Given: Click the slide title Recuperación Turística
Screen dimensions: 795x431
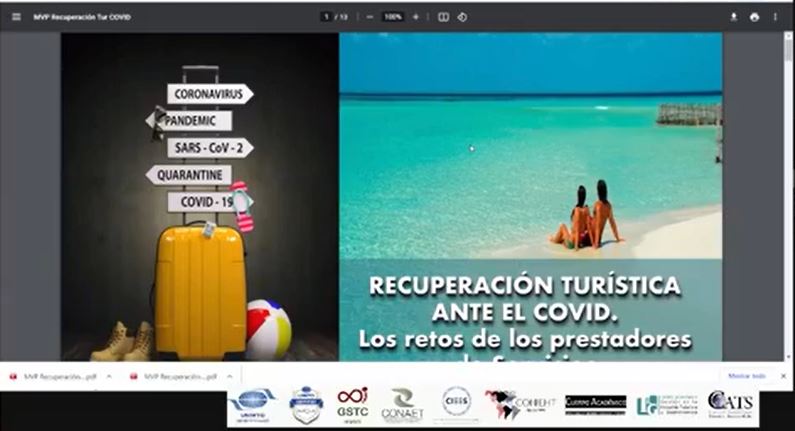Looking at the screenshot, I should (x=525, y=285).
